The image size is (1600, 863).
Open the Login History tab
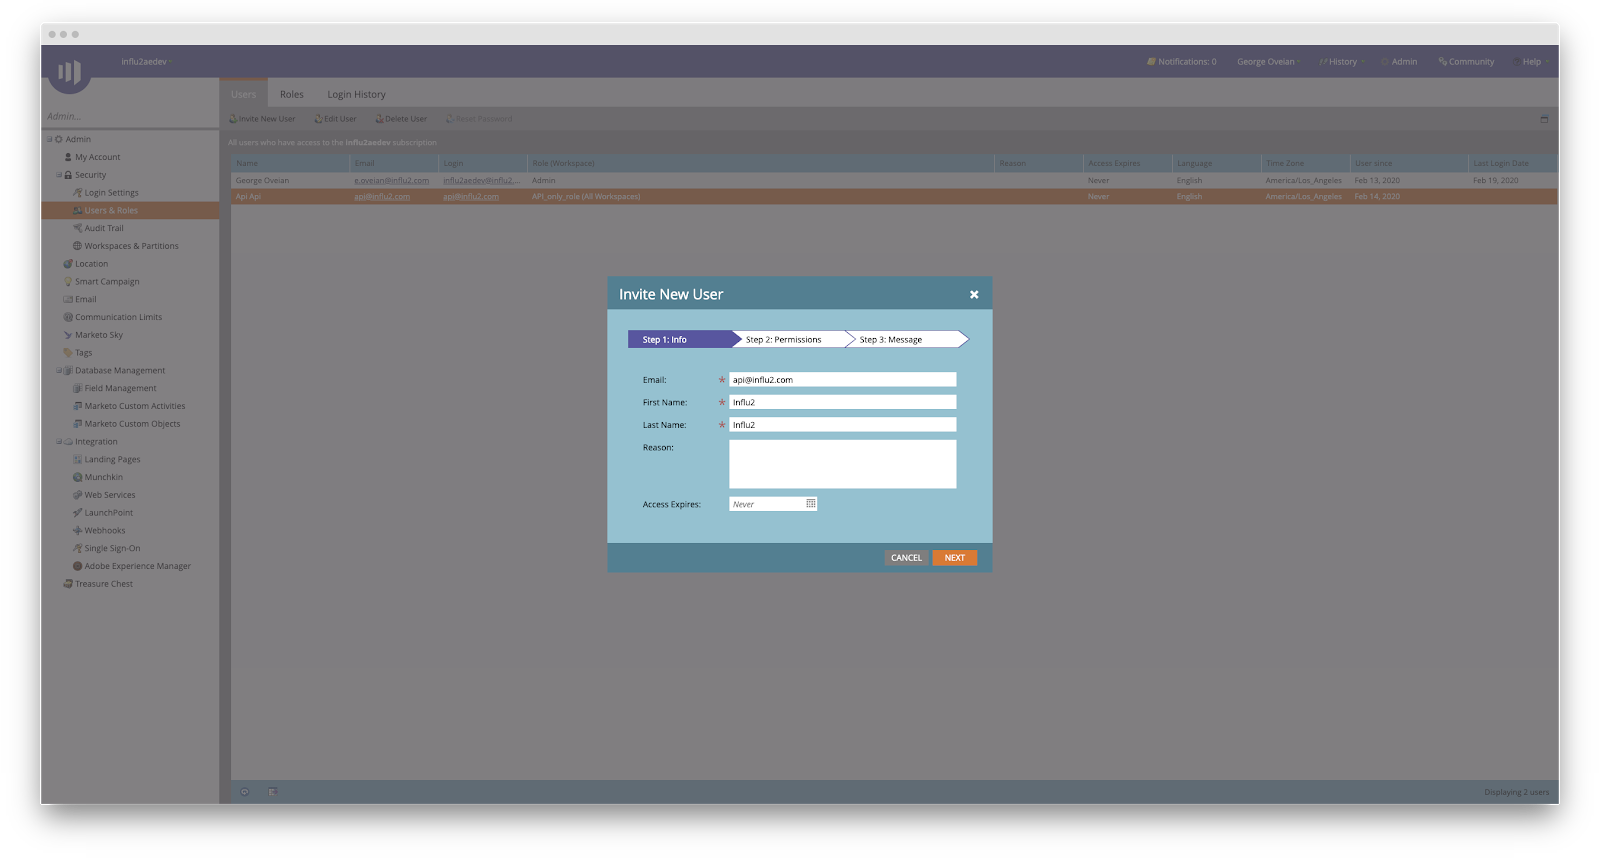pos(356,95)
